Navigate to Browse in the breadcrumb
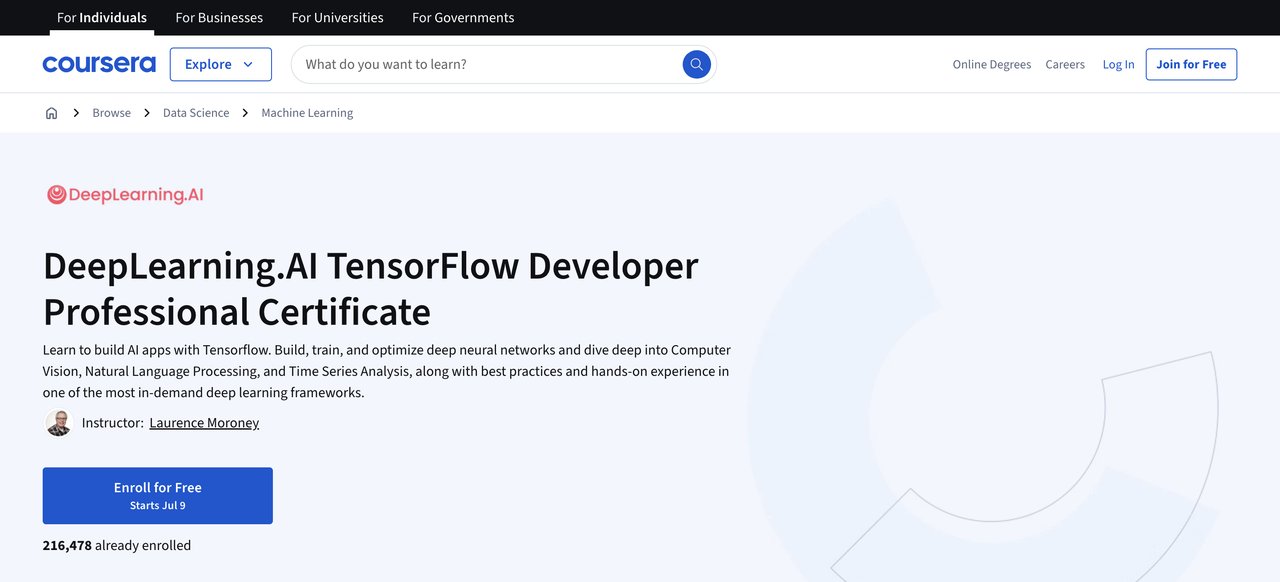The image size is (1280, 582). point(111,113)
